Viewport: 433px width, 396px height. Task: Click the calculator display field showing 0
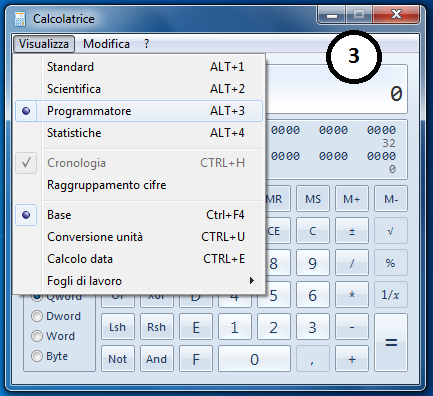point(337,89)
